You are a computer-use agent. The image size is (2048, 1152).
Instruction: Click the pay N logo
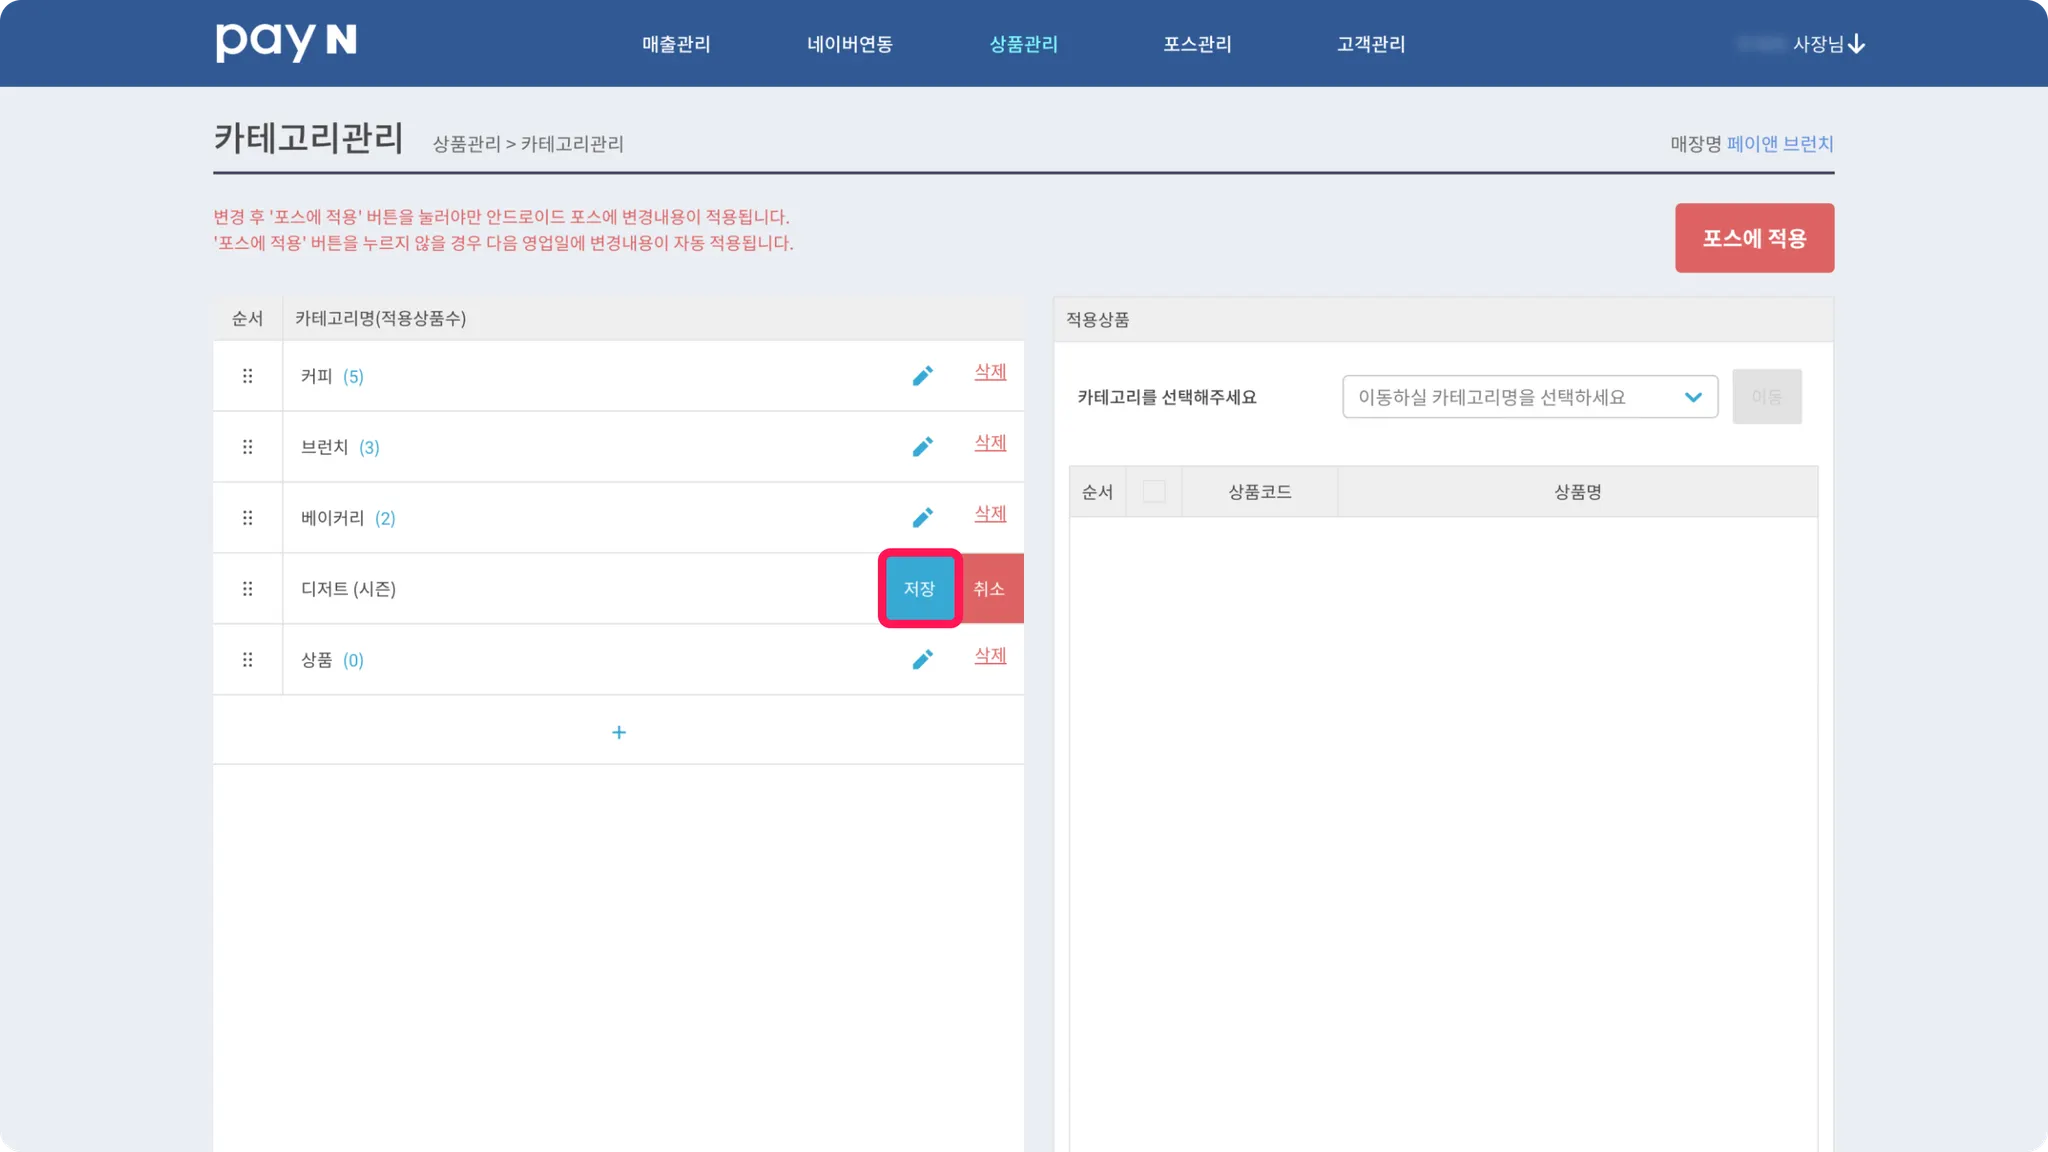(286, 42)
